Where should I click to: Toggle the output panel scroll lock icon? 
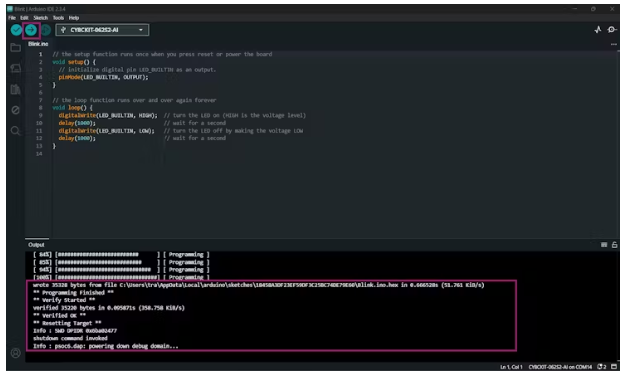(615, 245)
